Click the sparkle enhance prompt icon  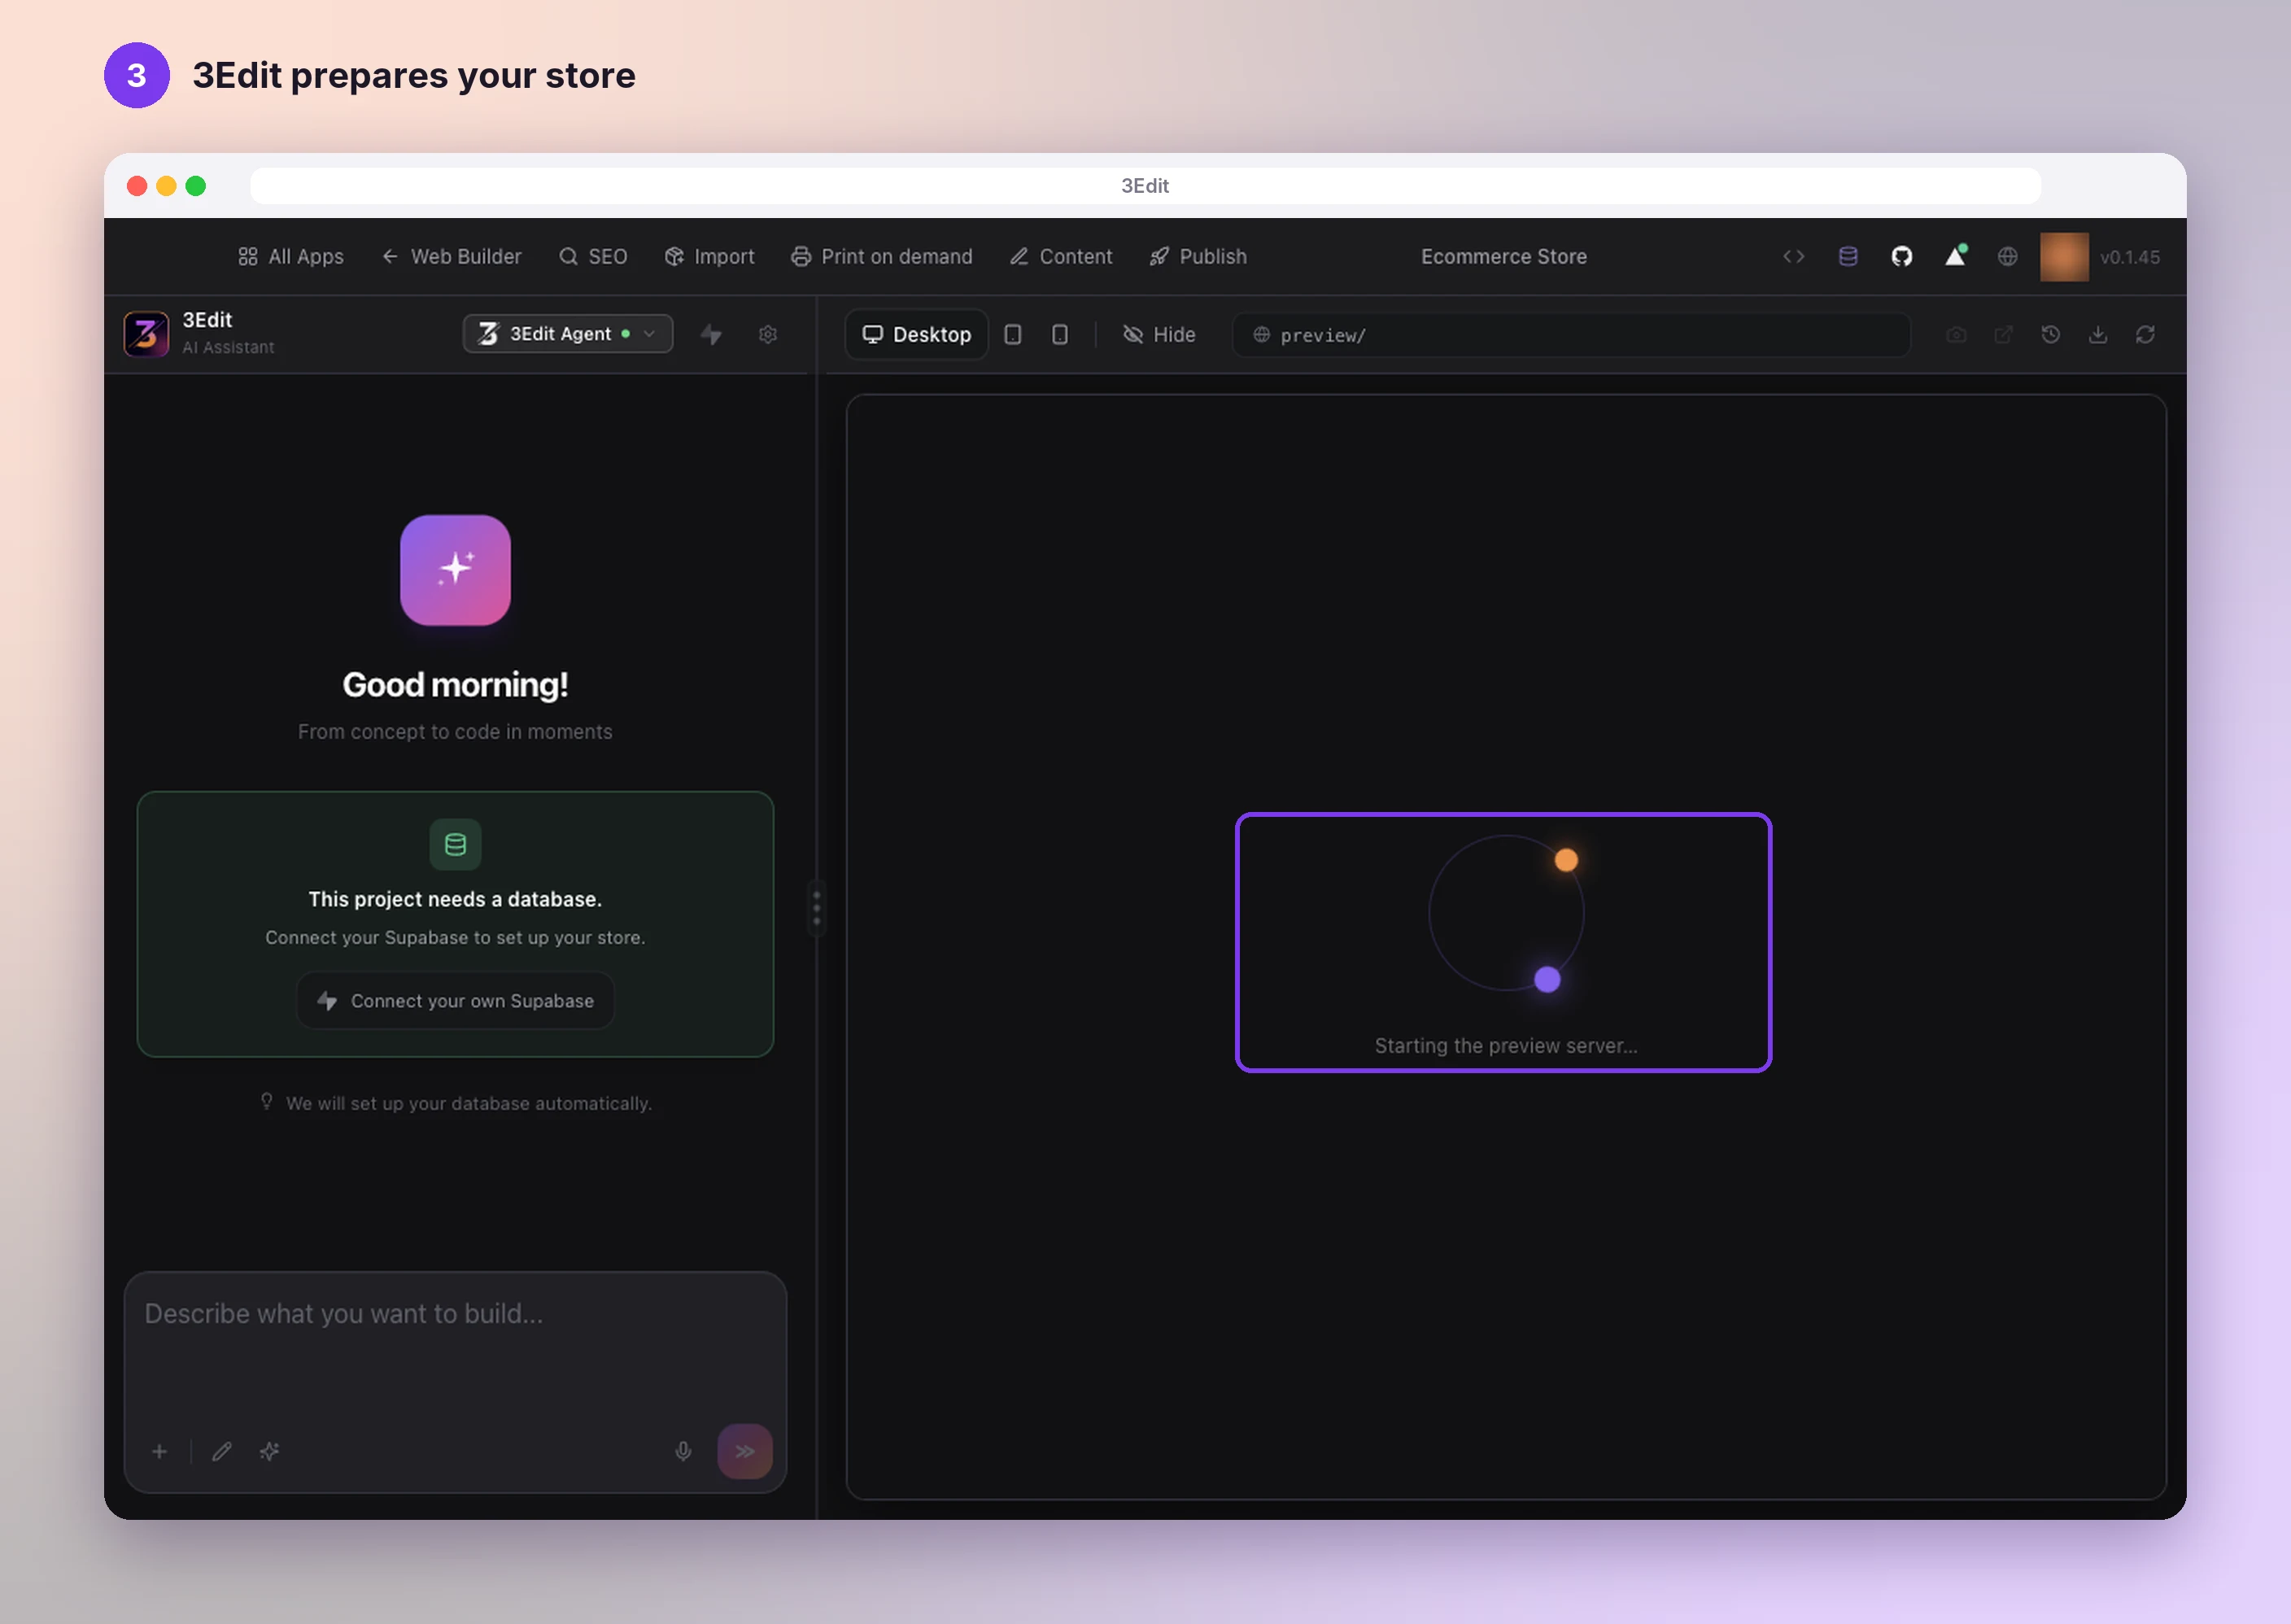pos(269,1451)
